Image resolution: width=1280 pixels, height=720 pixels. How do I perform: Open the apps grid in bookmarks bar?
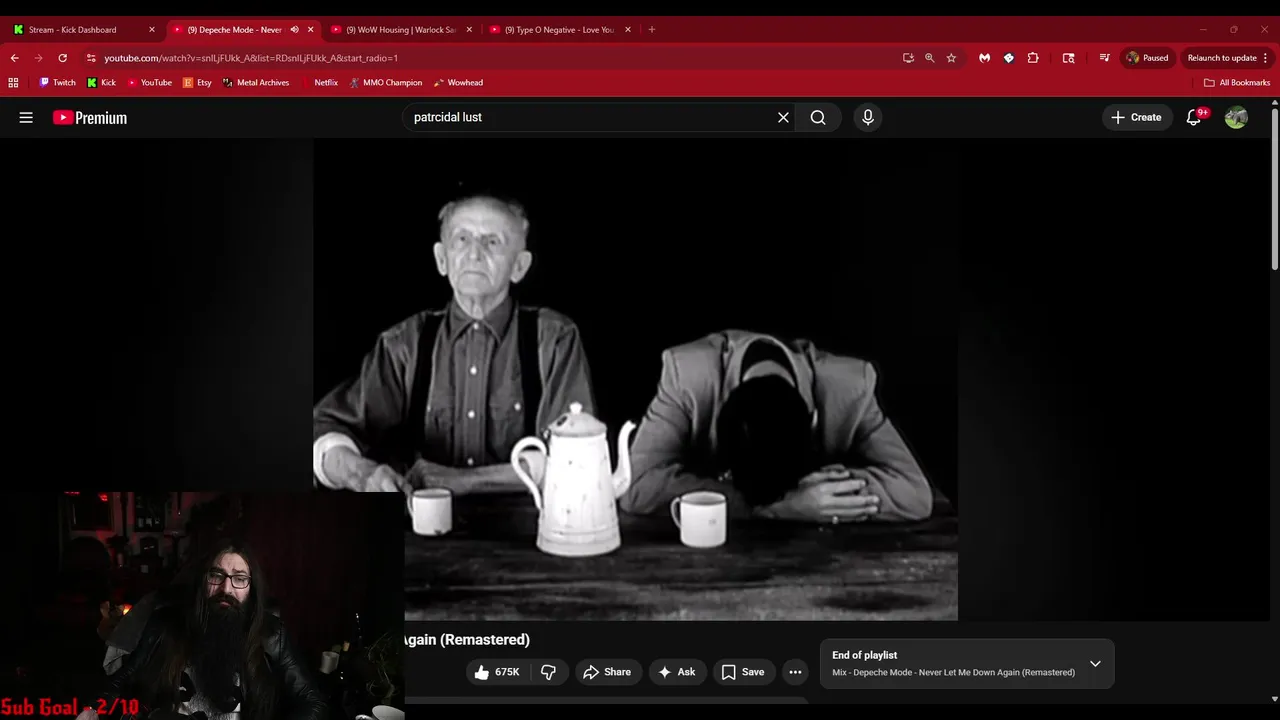(x=13, y=83)
